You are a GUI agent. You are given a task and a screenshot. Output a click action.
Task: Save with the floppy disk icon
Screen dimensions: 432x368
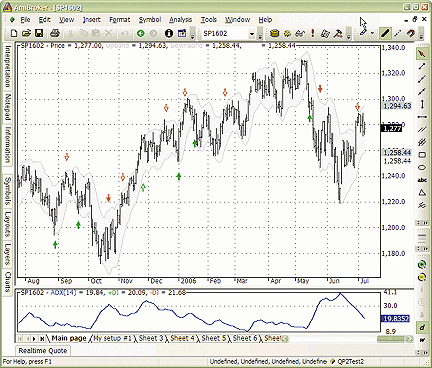coord(39,33)
